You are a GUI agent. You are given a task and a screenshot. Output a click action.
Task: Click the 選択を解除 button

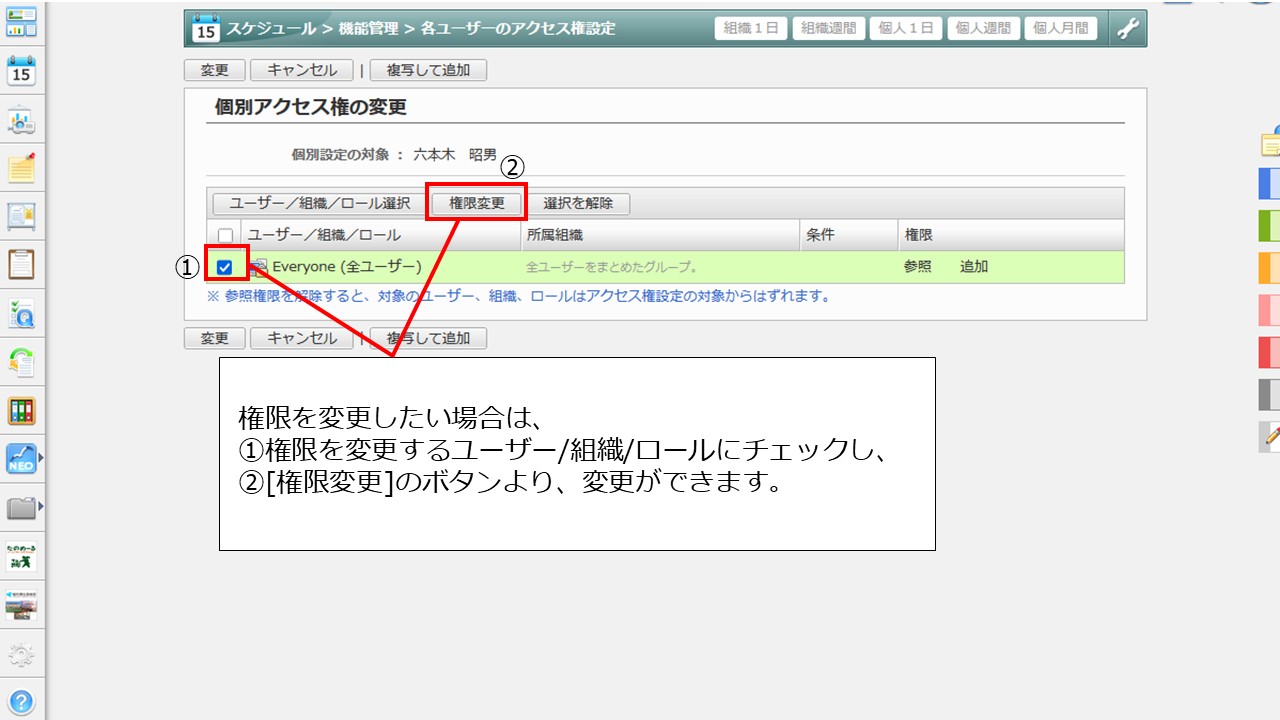pos(578,203)
